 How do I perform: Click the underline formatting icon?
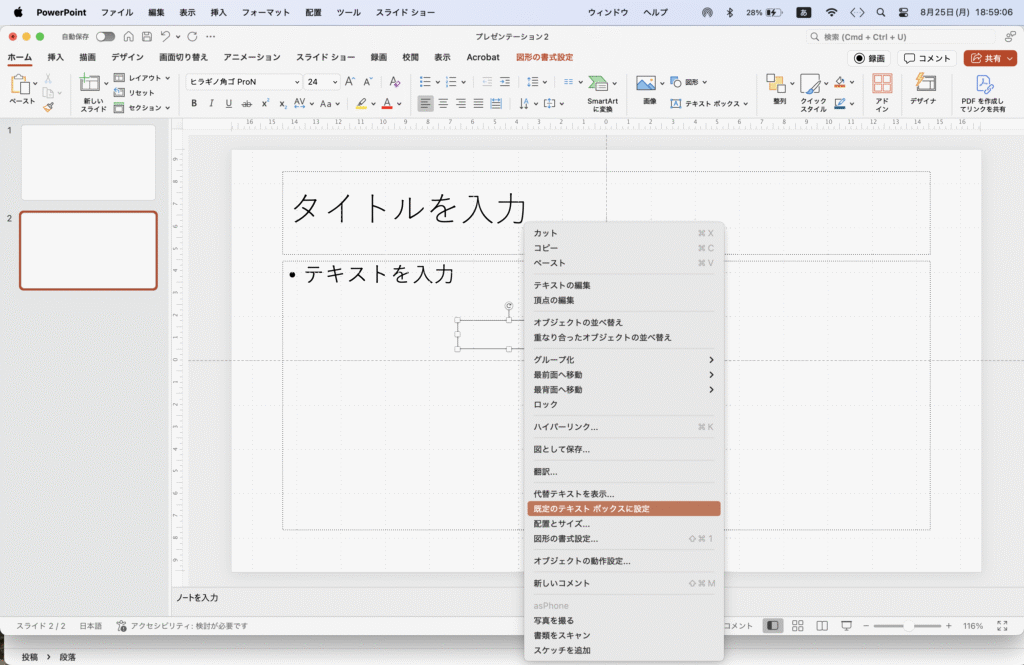[229, 103]
